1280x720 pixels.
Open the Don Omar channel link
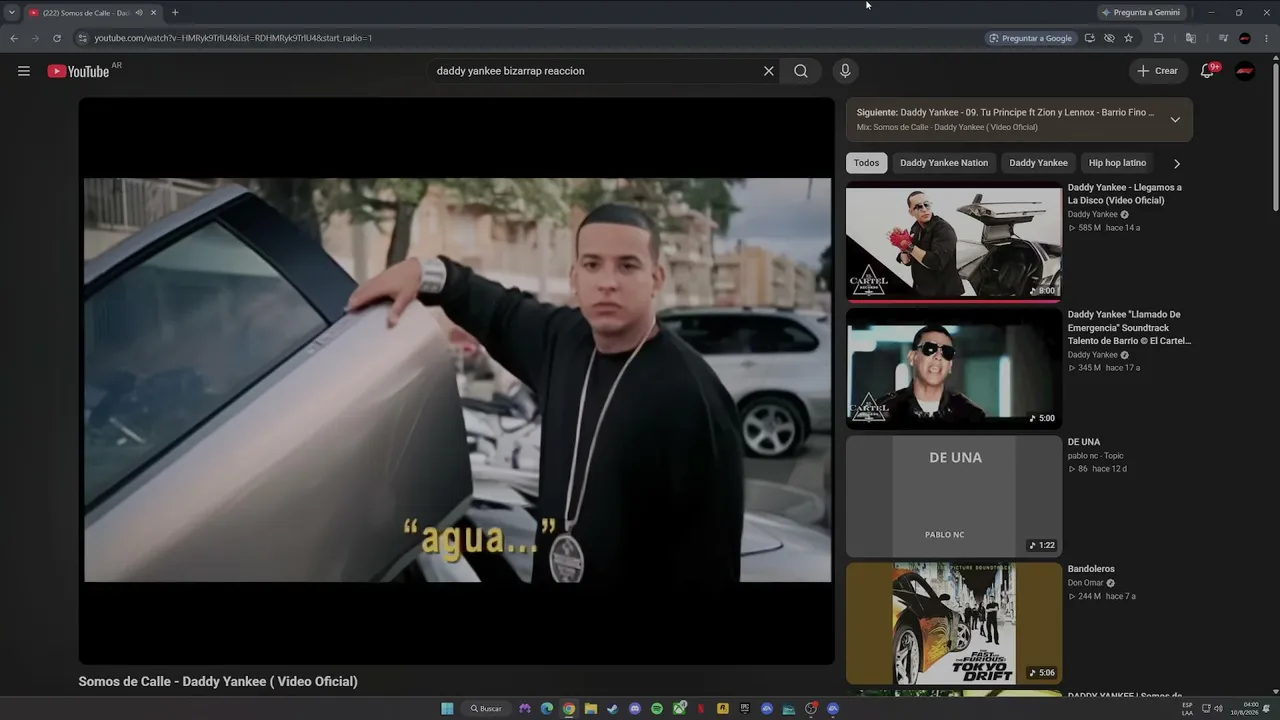[x=1086, y=583]
